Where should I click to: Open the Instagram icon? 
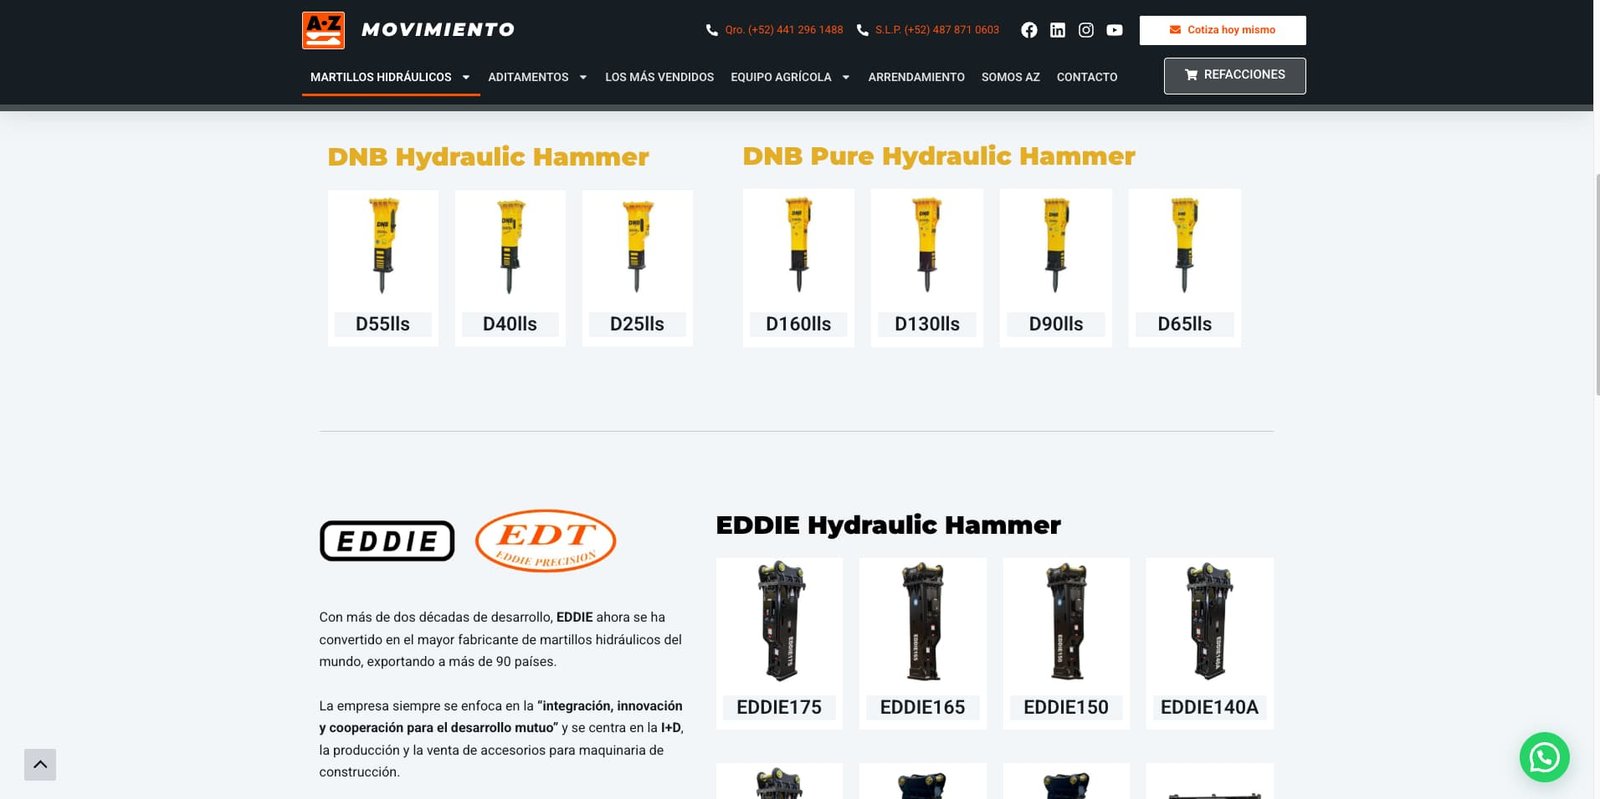pyautogui.click(x=1086, y=30)
